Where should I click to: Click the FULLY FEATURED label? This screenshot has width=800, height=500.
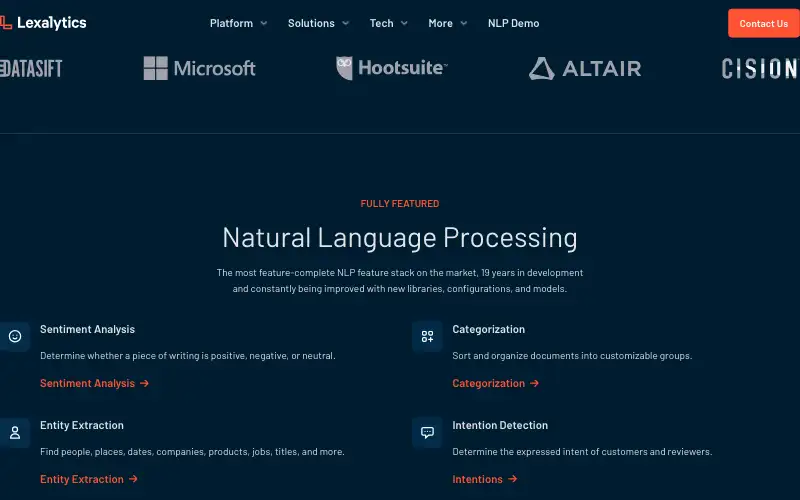pyautogui.click(x=400, y=204)
